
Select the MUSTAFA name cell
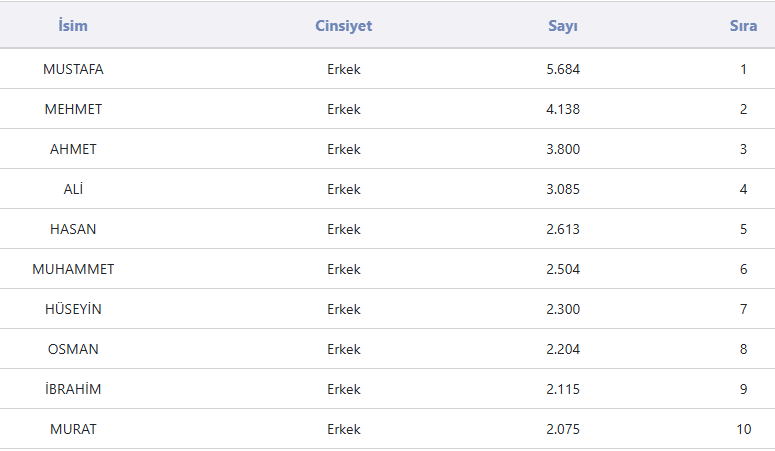pos(73,69)
